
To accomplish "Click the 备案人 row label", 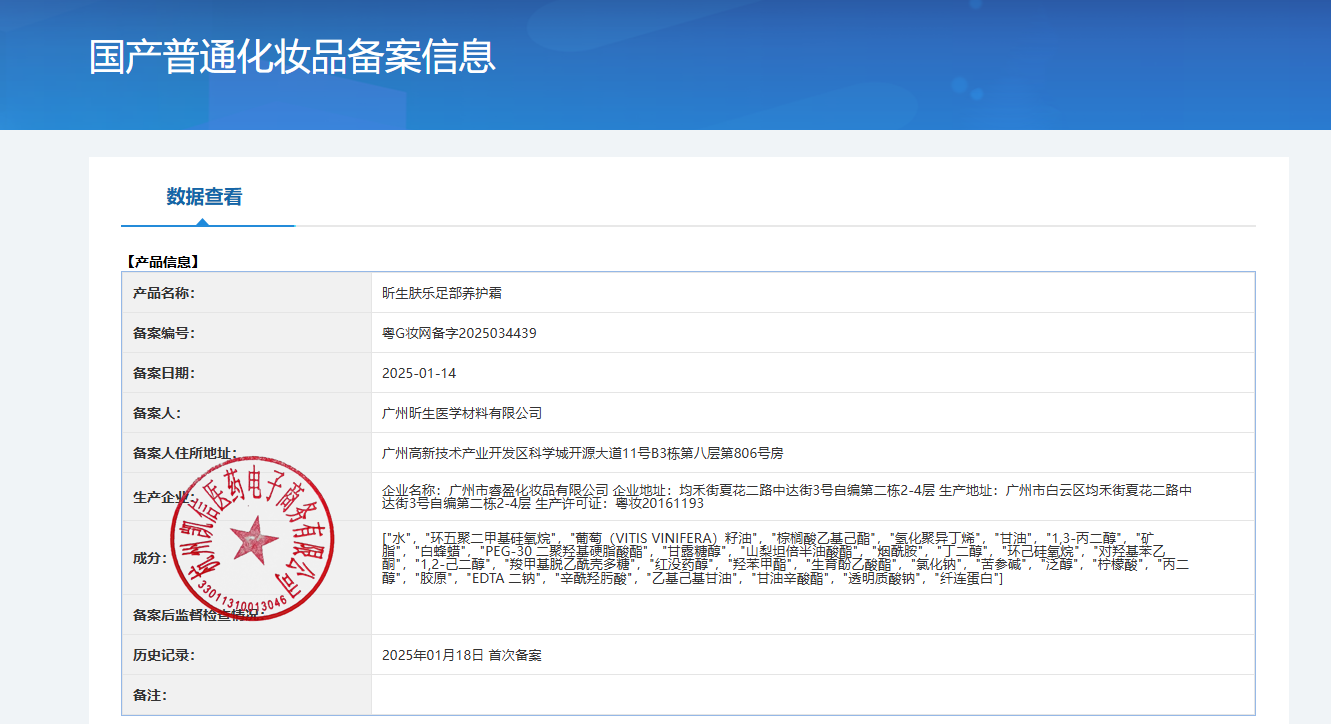I will pyautogui.click(x=157, y=413).
